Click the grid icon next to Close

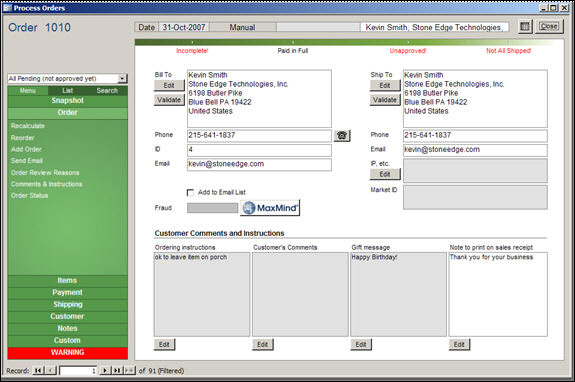coord(525,26)
